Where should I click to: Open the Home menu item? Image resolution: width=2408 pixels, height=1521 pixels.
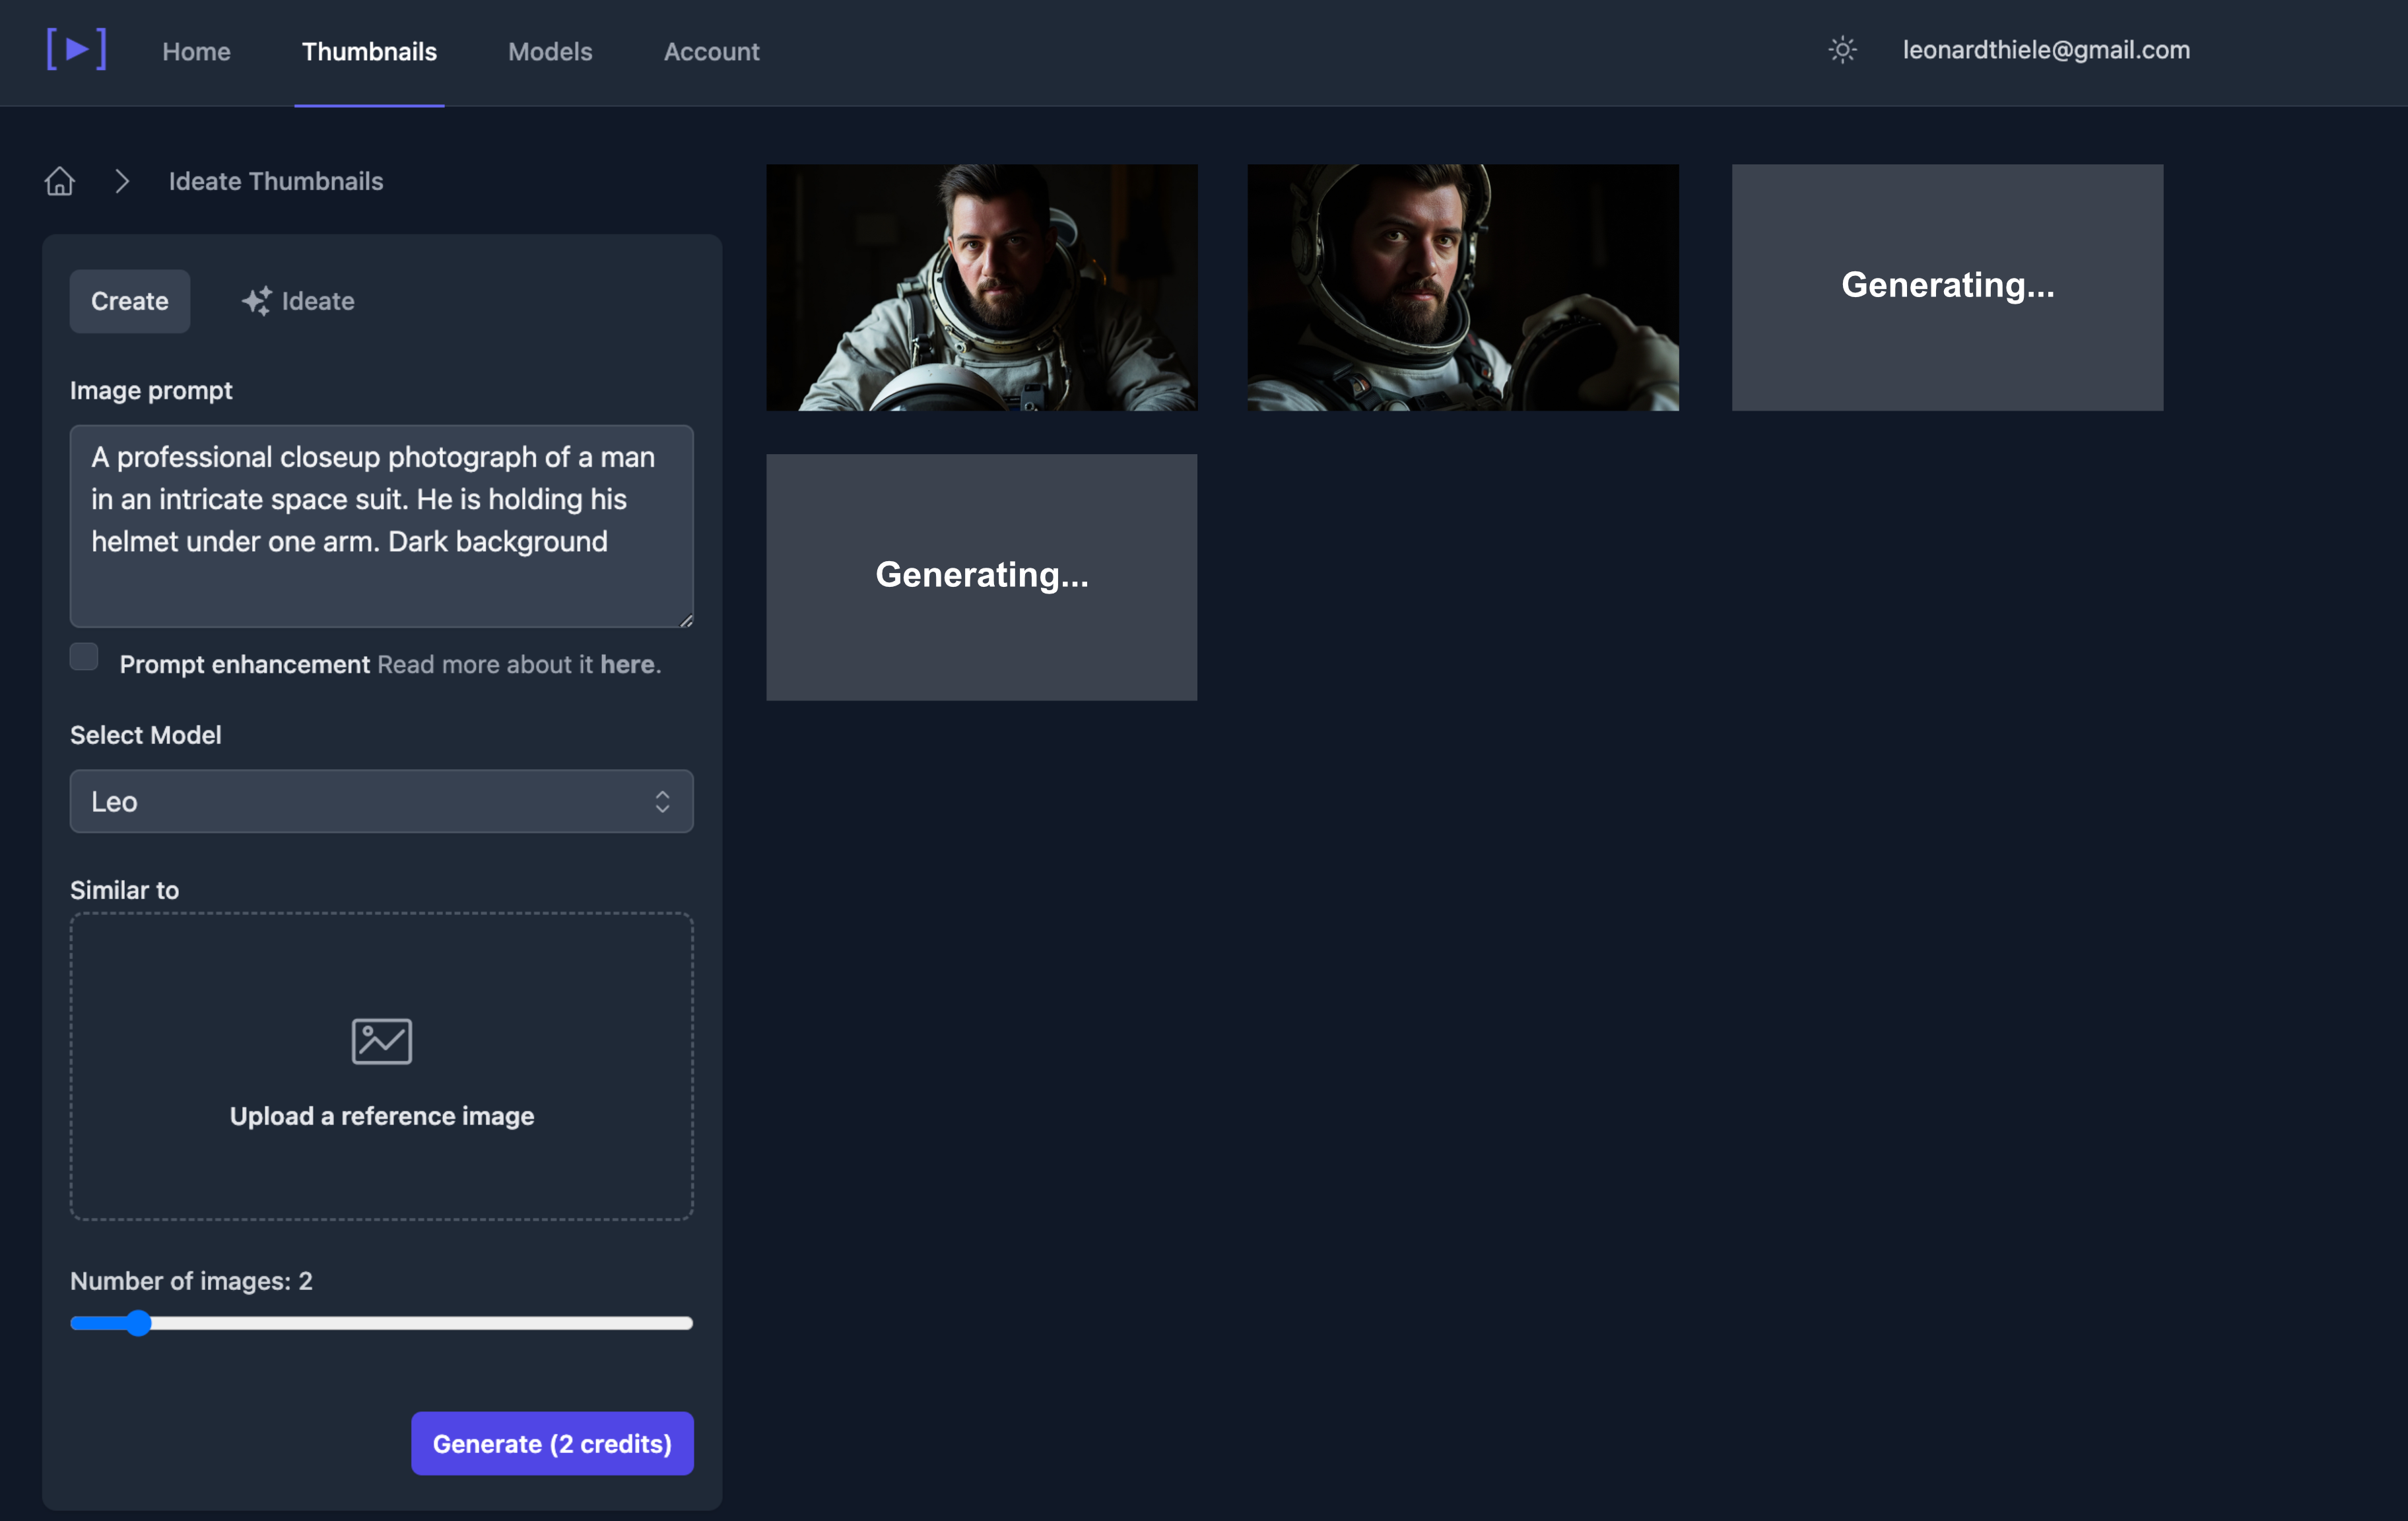pyautogui.click(x=197, y=51)
